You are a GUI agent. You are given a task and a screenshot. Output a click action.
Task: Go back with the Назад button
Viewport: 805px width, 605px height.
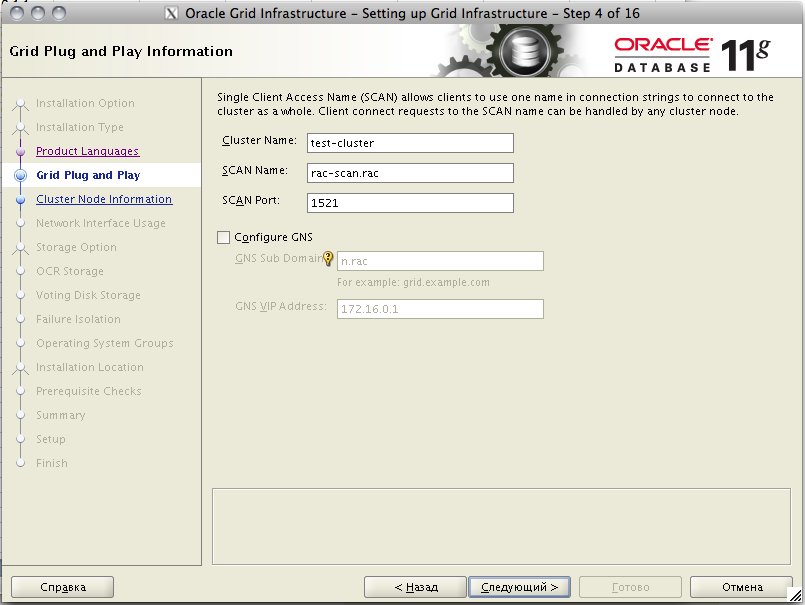tap(415, 587)
